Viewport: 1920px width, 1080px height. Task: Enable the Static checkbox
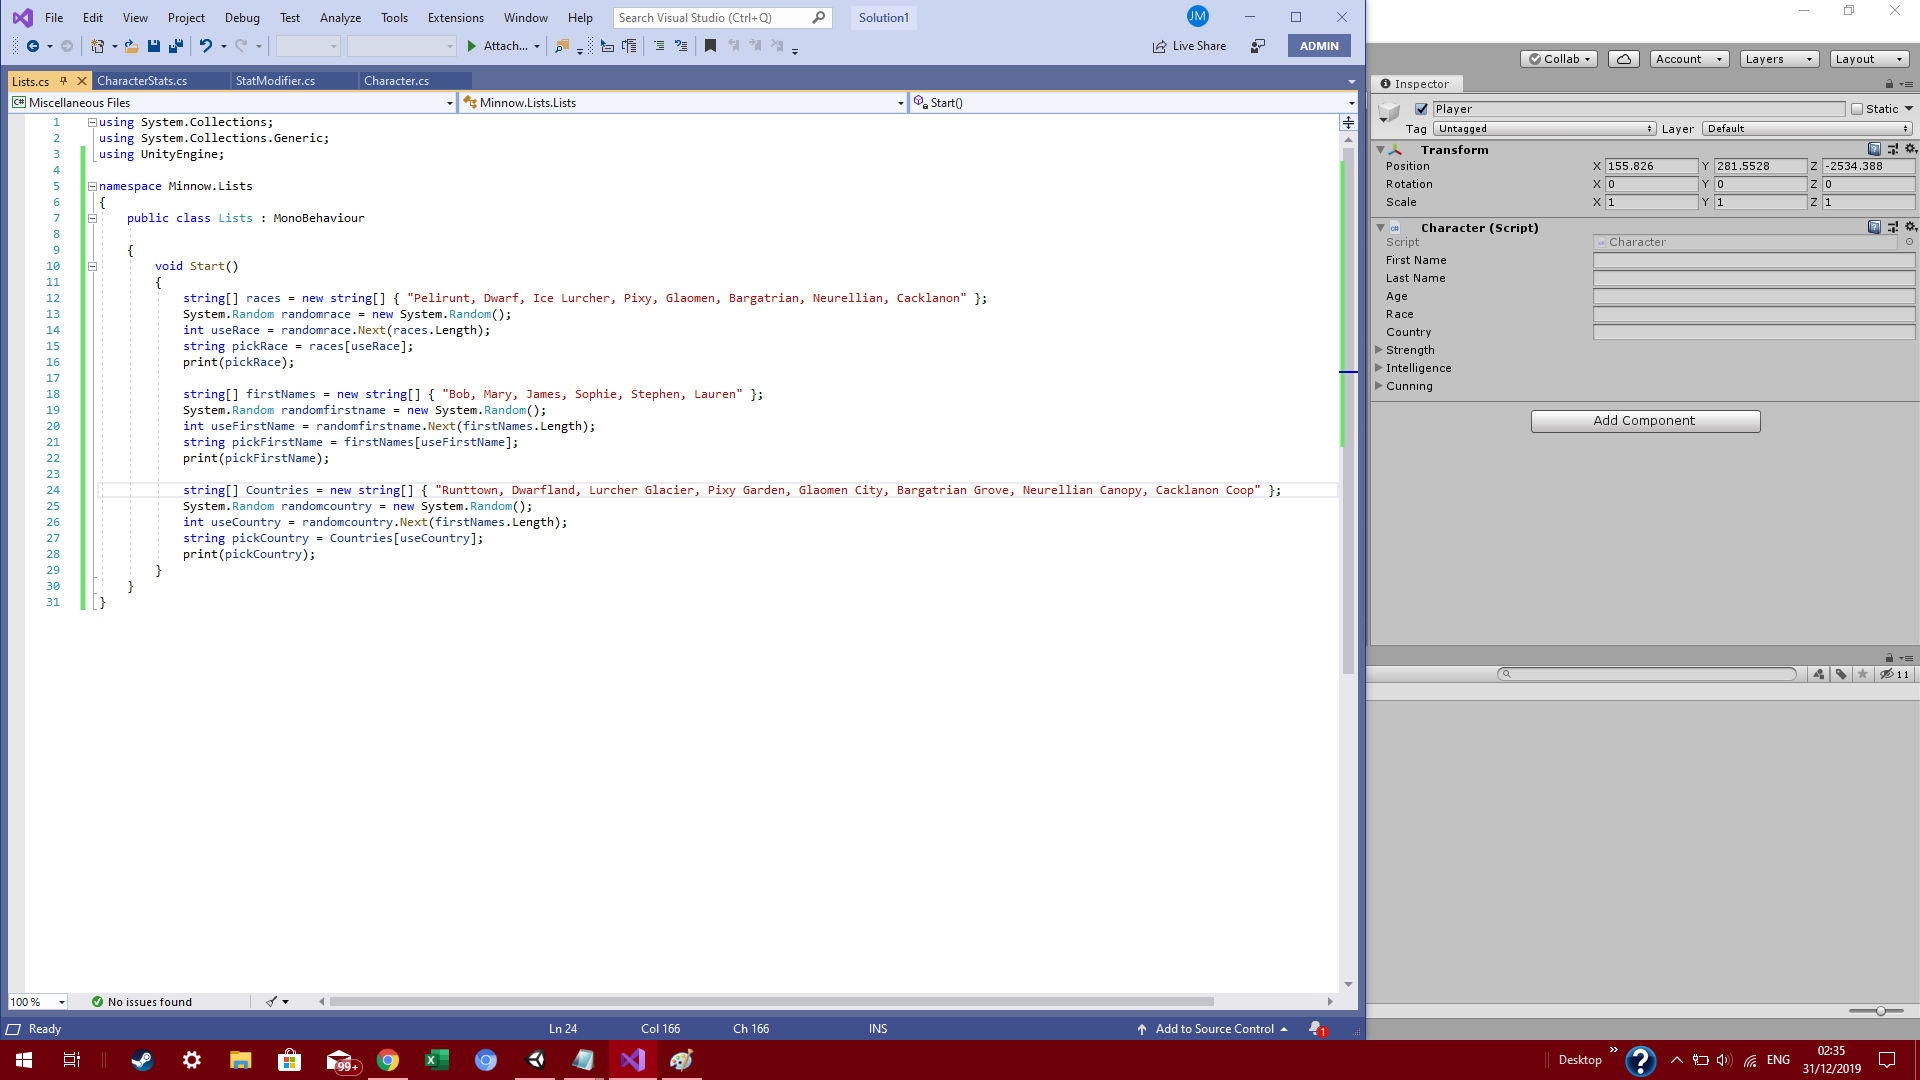tap(1857, 109)
